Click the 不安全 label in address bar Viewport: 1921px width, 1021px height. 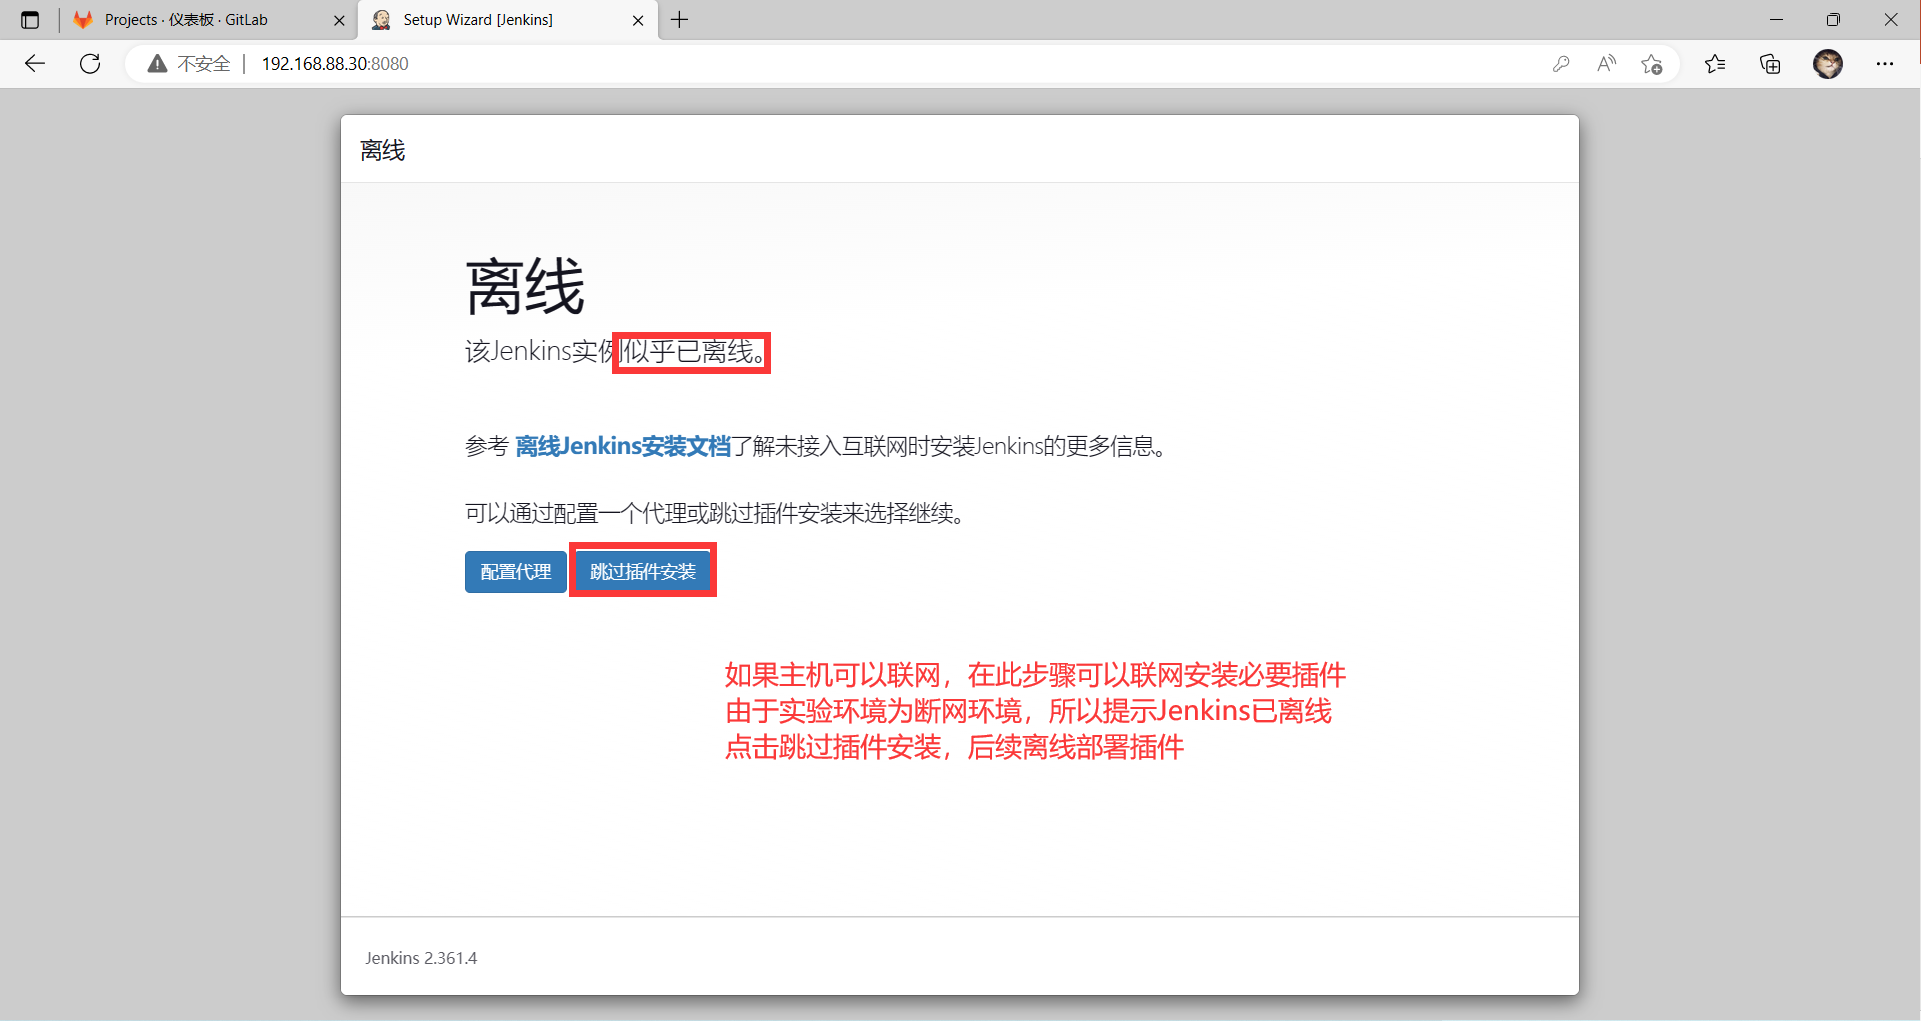coord(204,64)
